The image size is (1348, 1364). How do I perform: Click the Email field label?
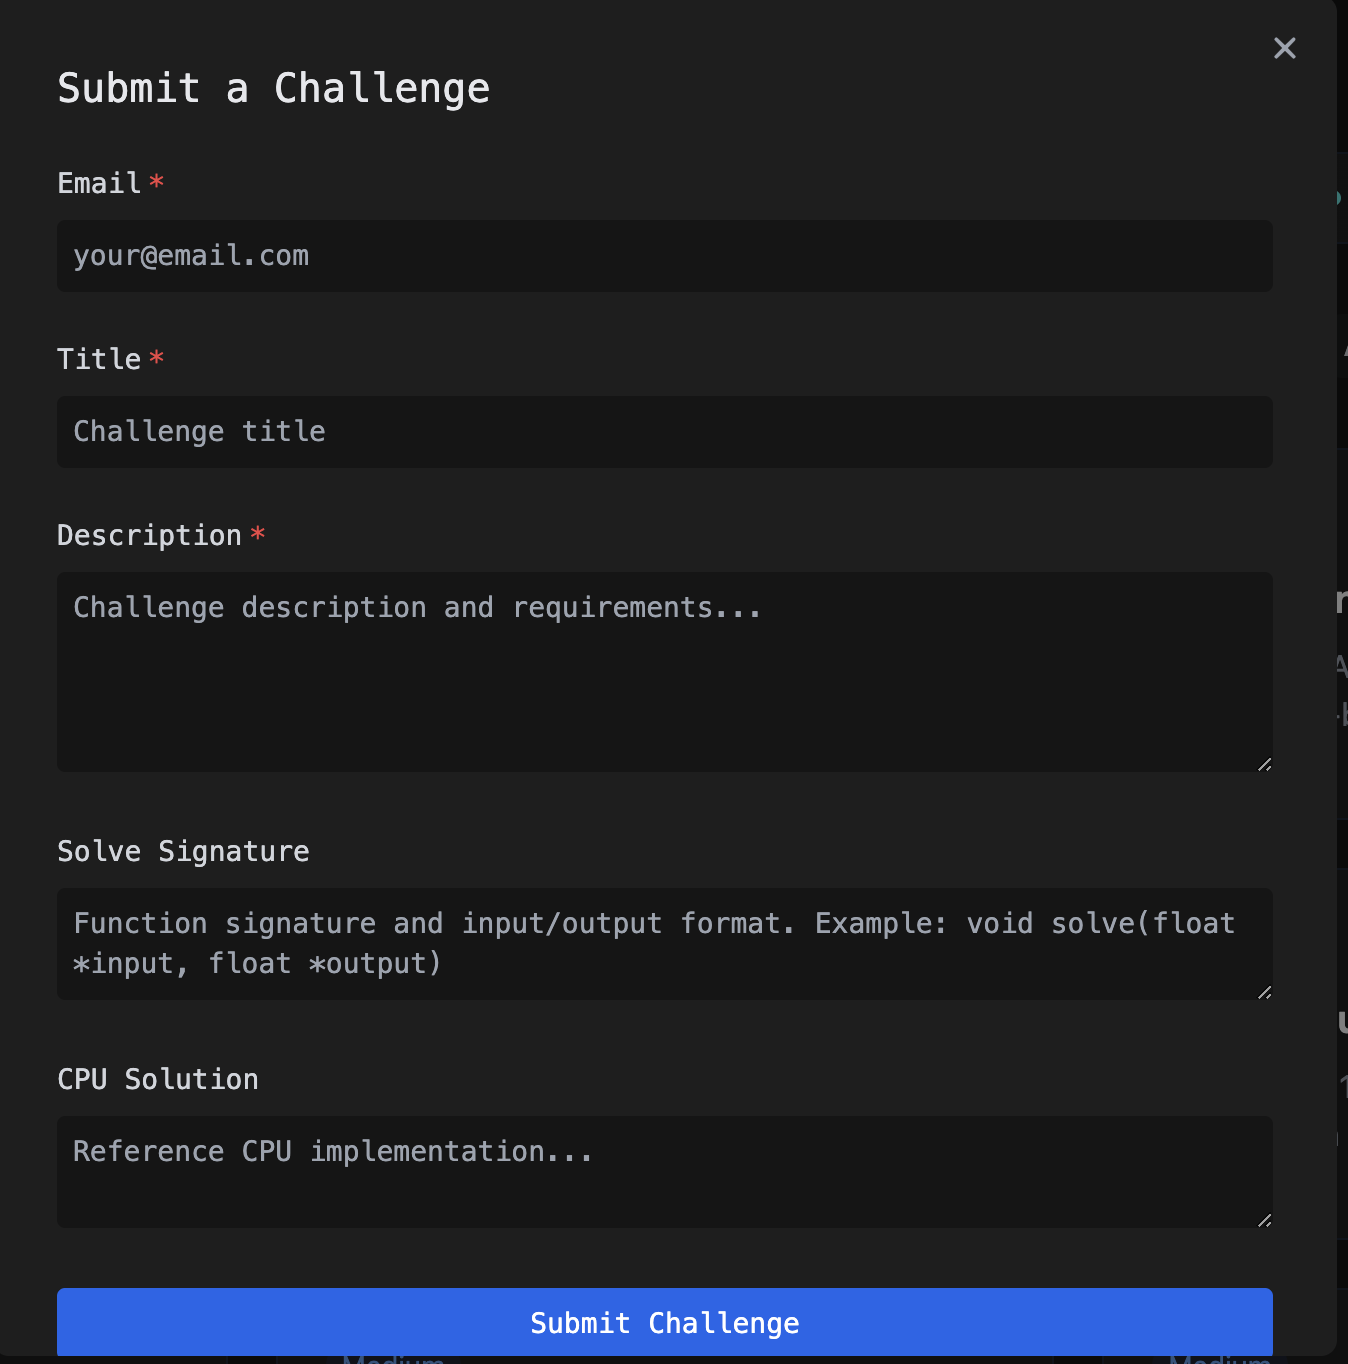(x=99, y=183)
